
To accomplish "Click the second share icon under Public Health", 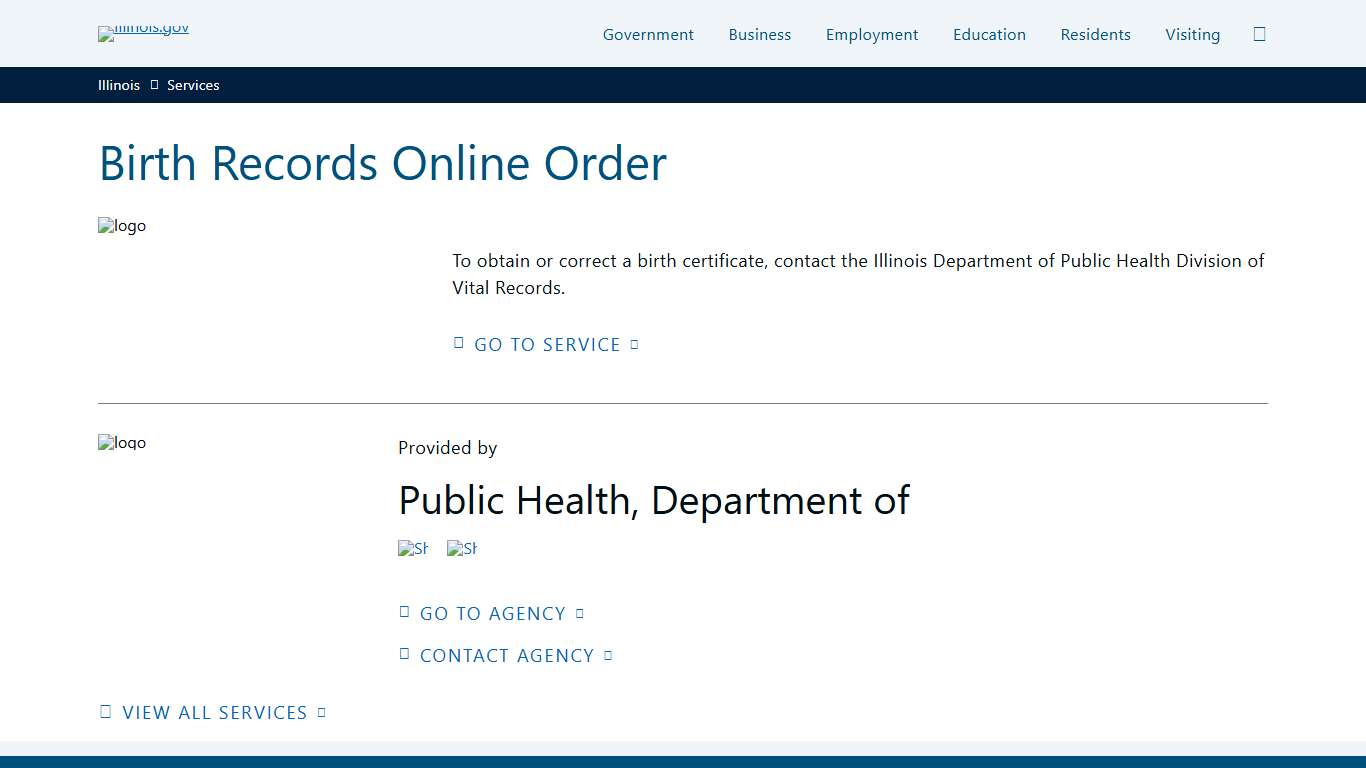I will (462, 548).
